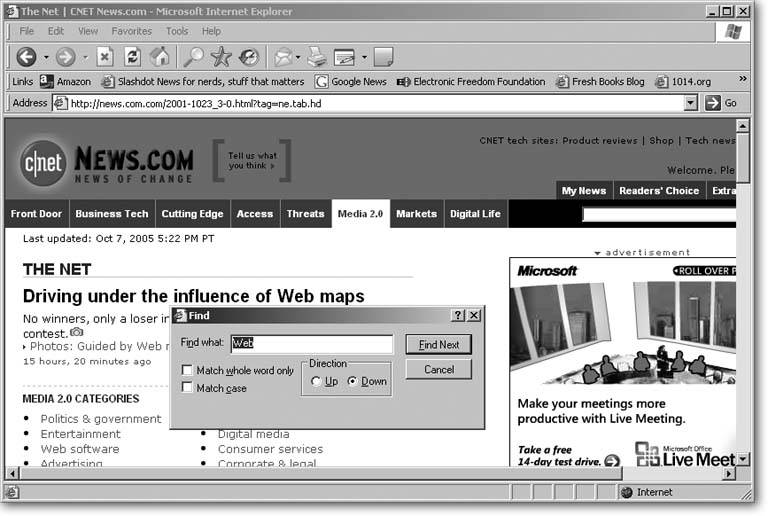Click the Find what text field
The height and width of the screenshot is (516, 768).
(312, 344)
